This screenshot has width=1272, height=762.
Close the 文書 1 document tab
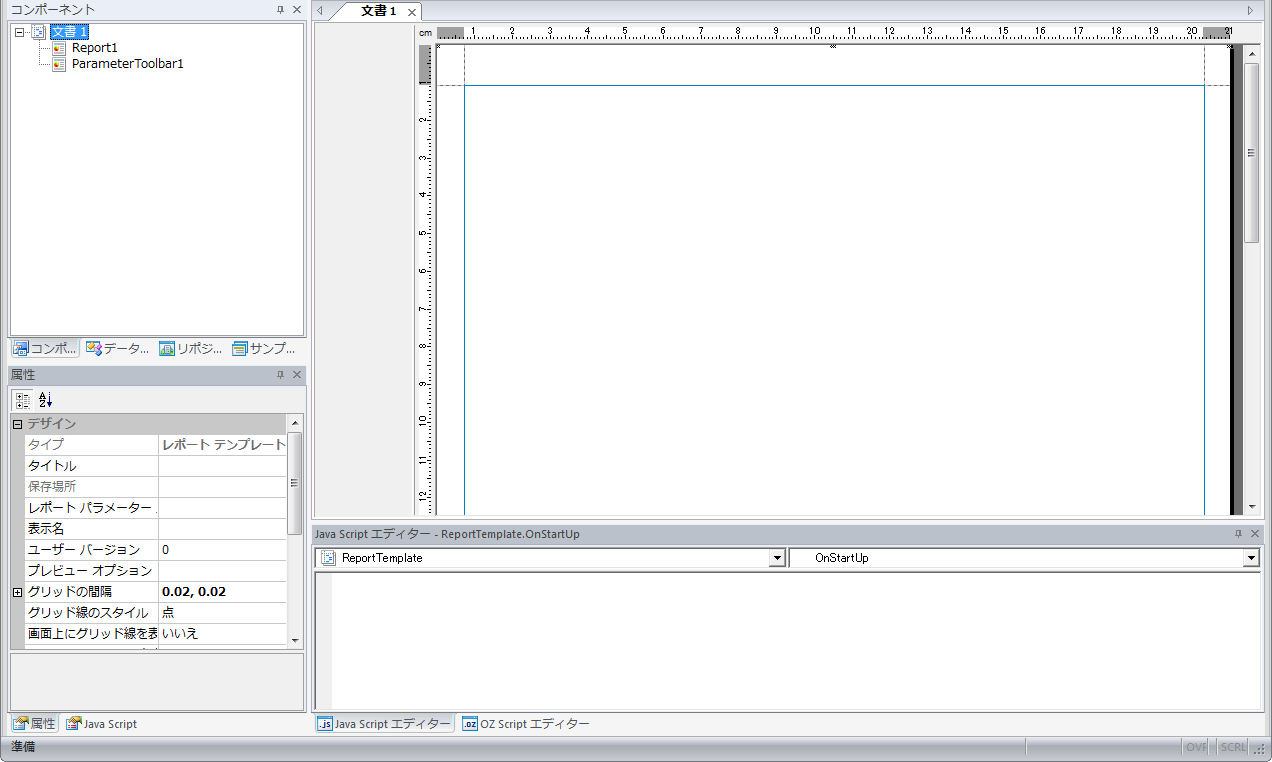click(412, 12)
